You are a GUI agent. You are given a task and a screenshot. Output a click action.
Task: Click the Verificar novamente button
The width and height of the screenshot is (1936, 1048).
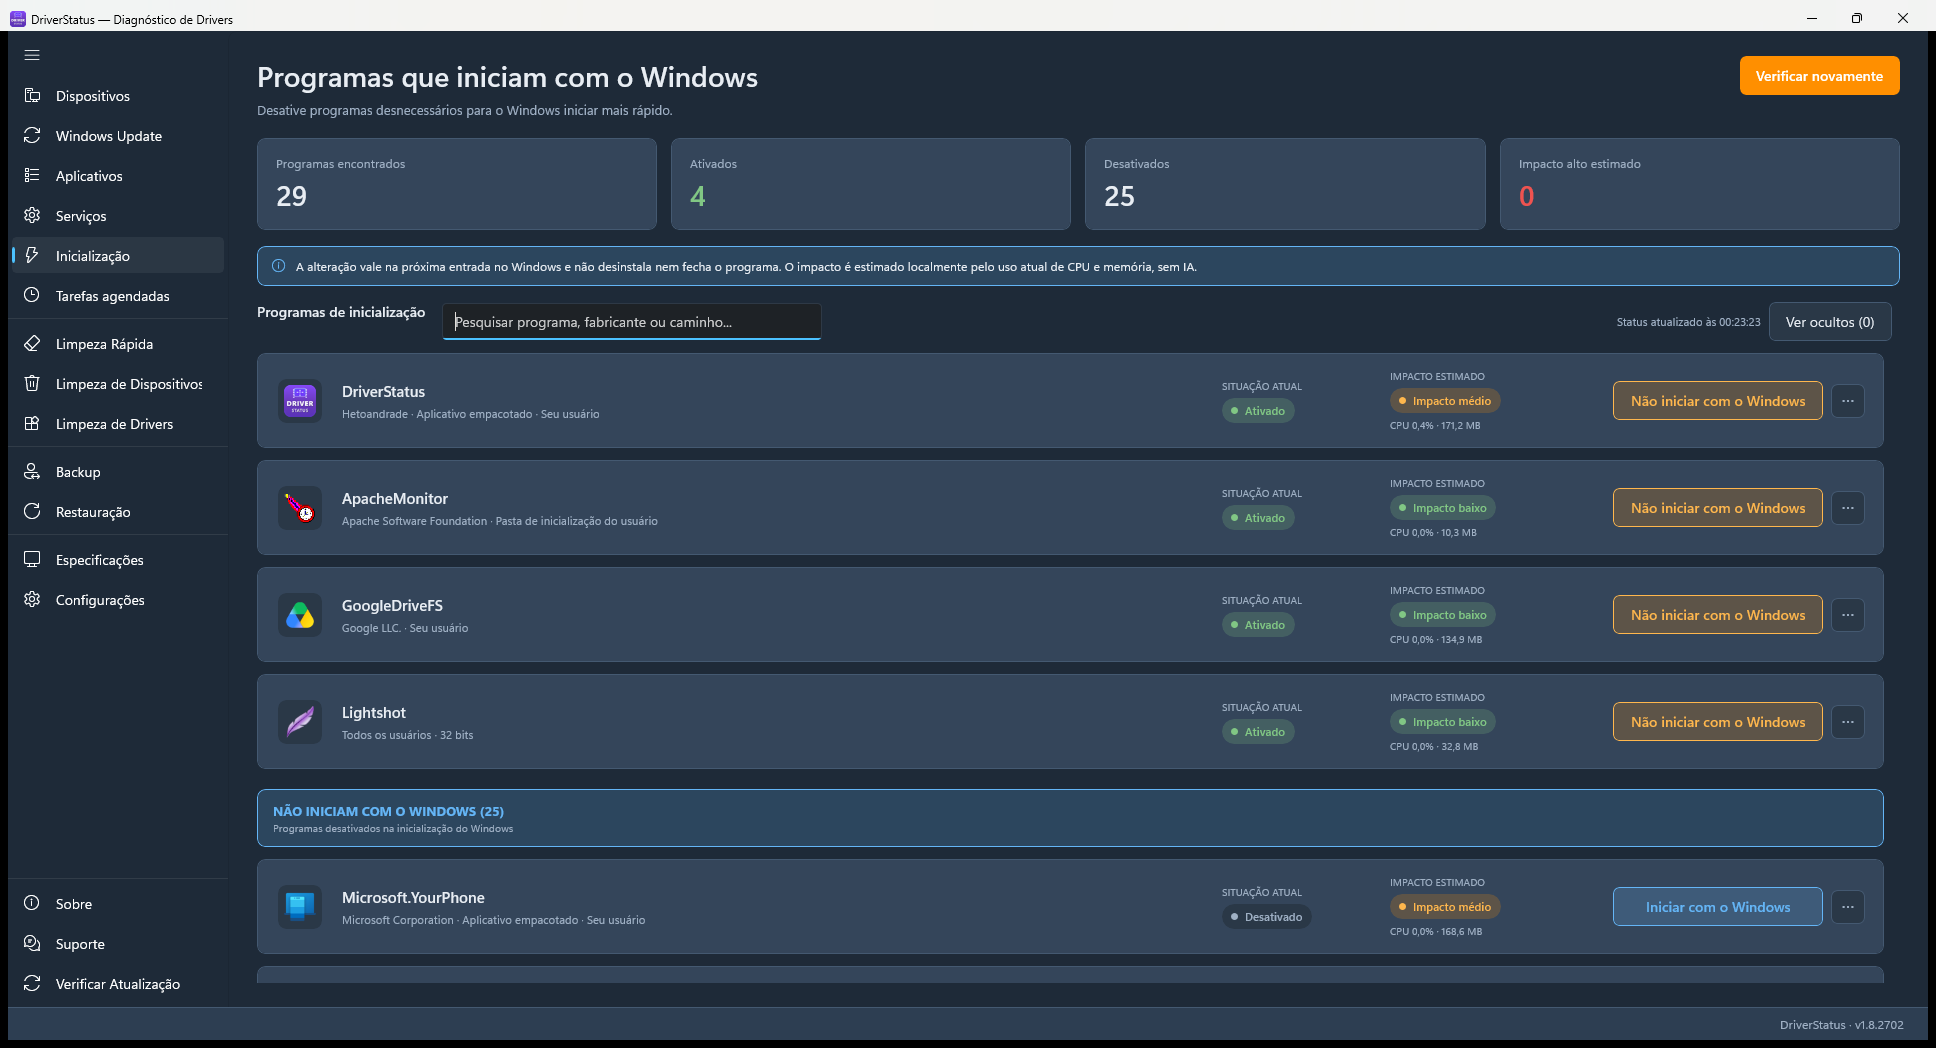[x=1819, y=76]
